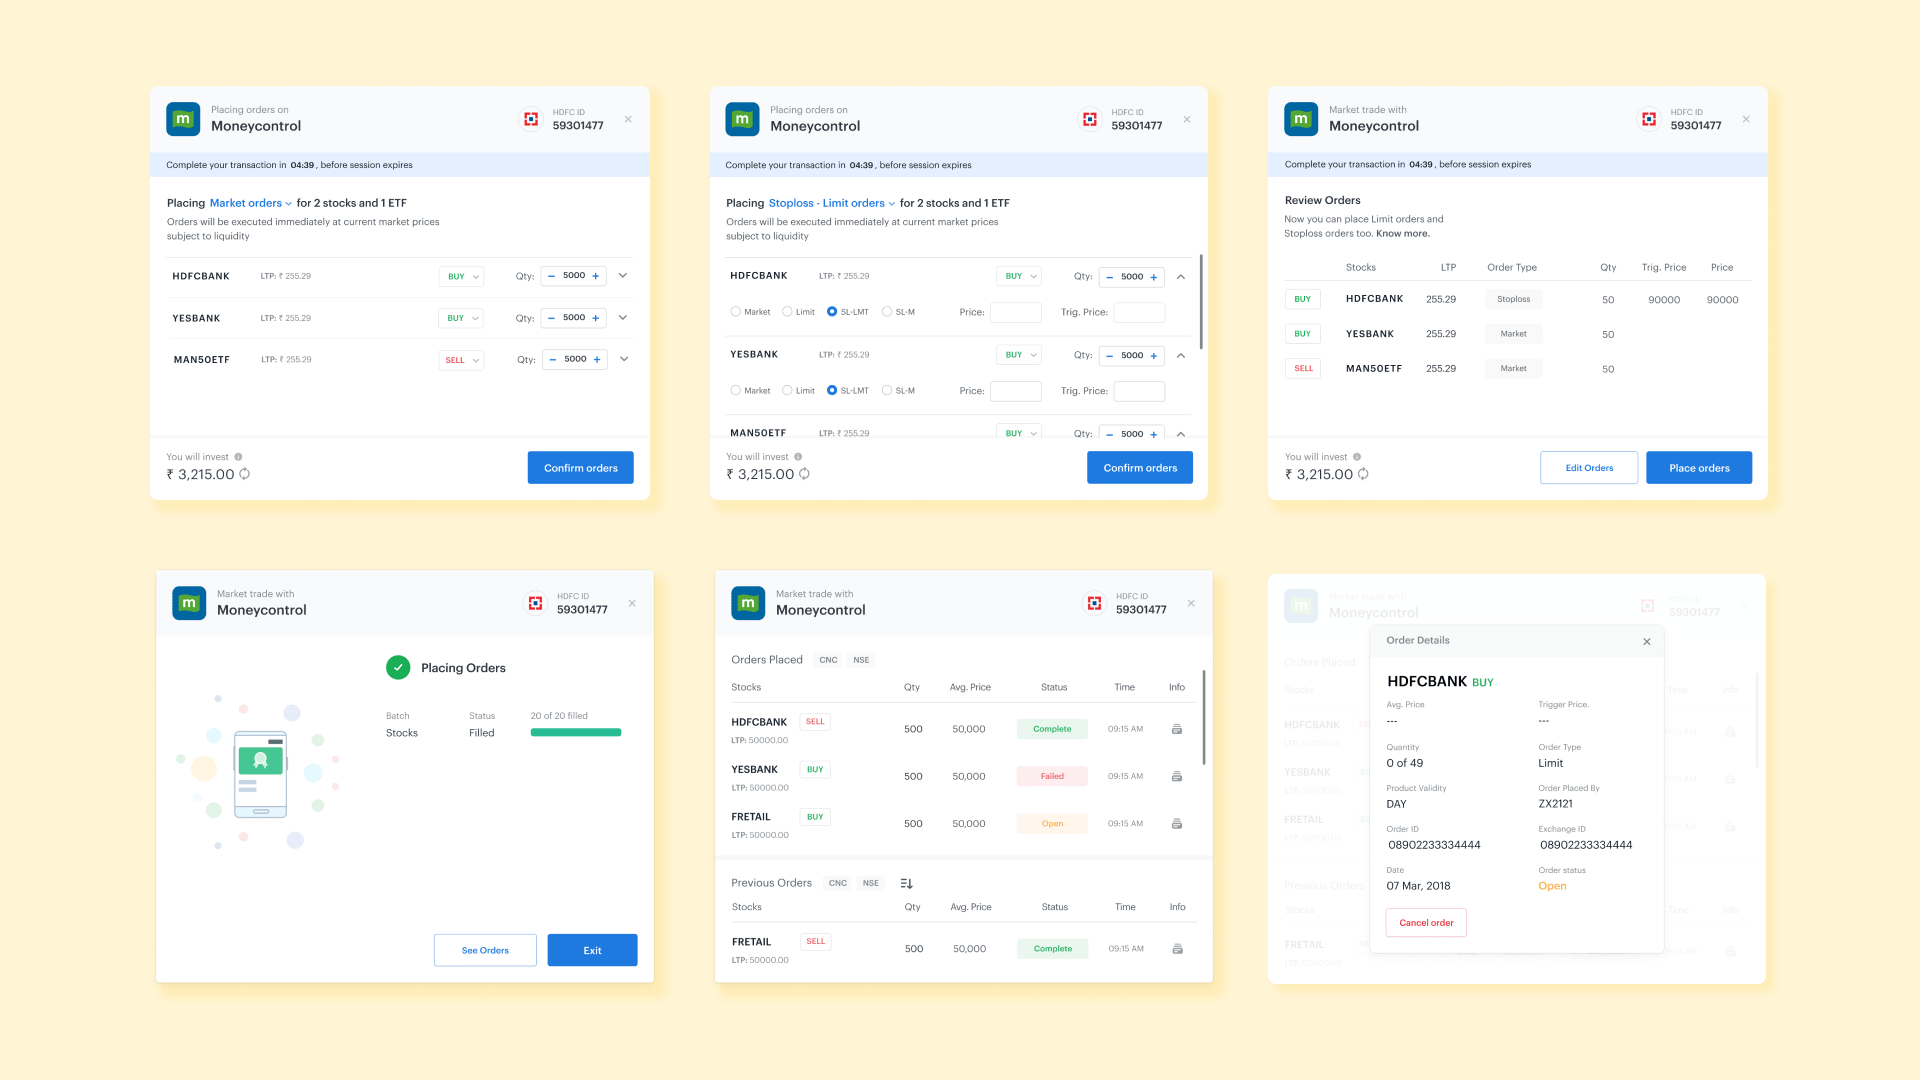Collapse YESBANK row in Stoploss-Limit panel
The width and height of the screenshot is (1920, 1080).
(x=1181, y=356)
